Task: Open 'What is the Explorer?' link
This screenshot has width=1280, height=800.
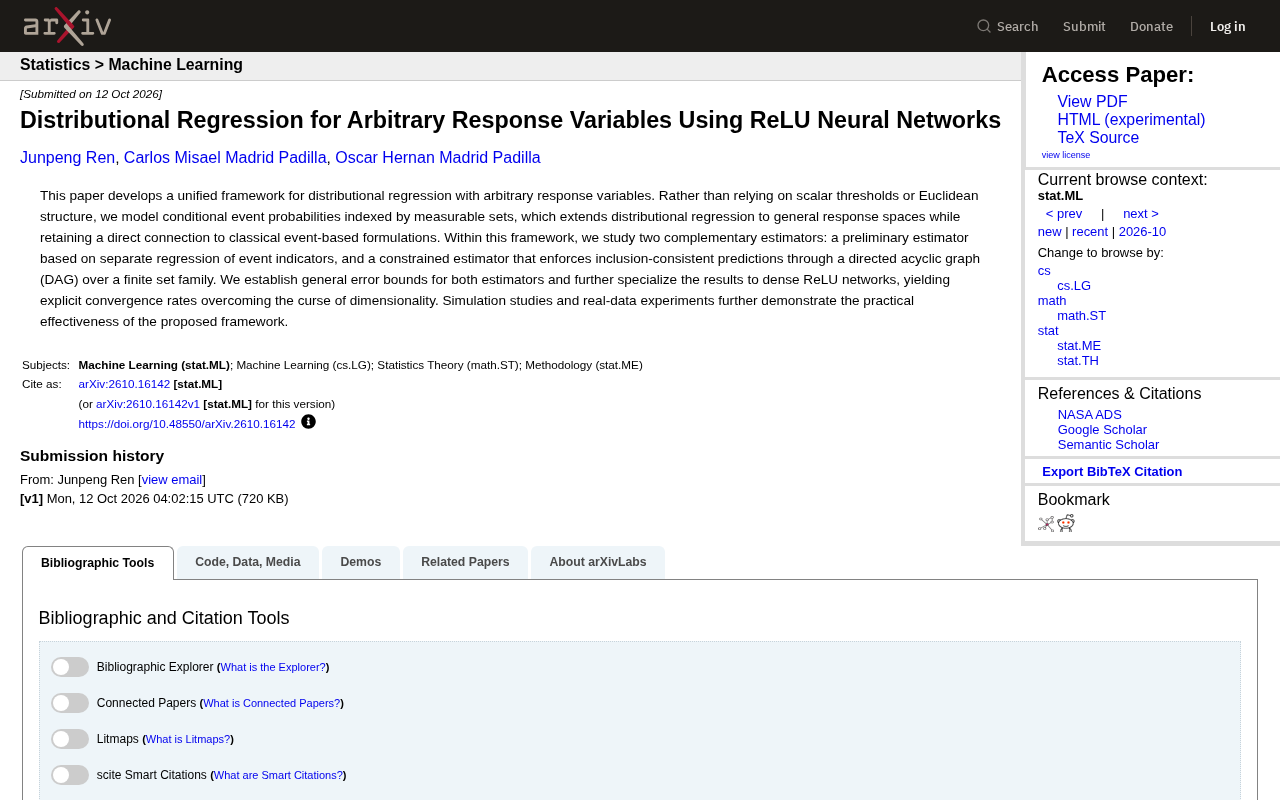Action: tap(273, 667)
